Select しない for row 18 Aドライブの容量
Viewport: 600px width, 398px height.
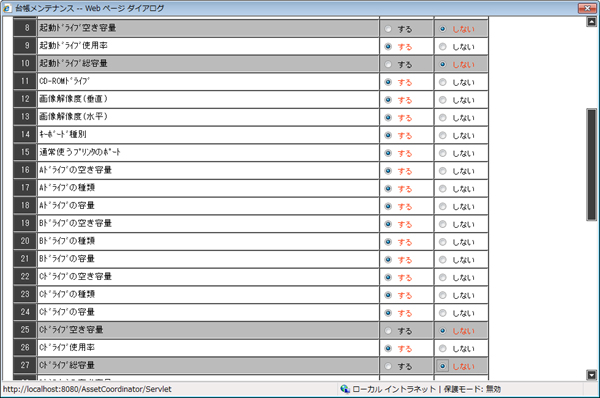tap(443, 206)
